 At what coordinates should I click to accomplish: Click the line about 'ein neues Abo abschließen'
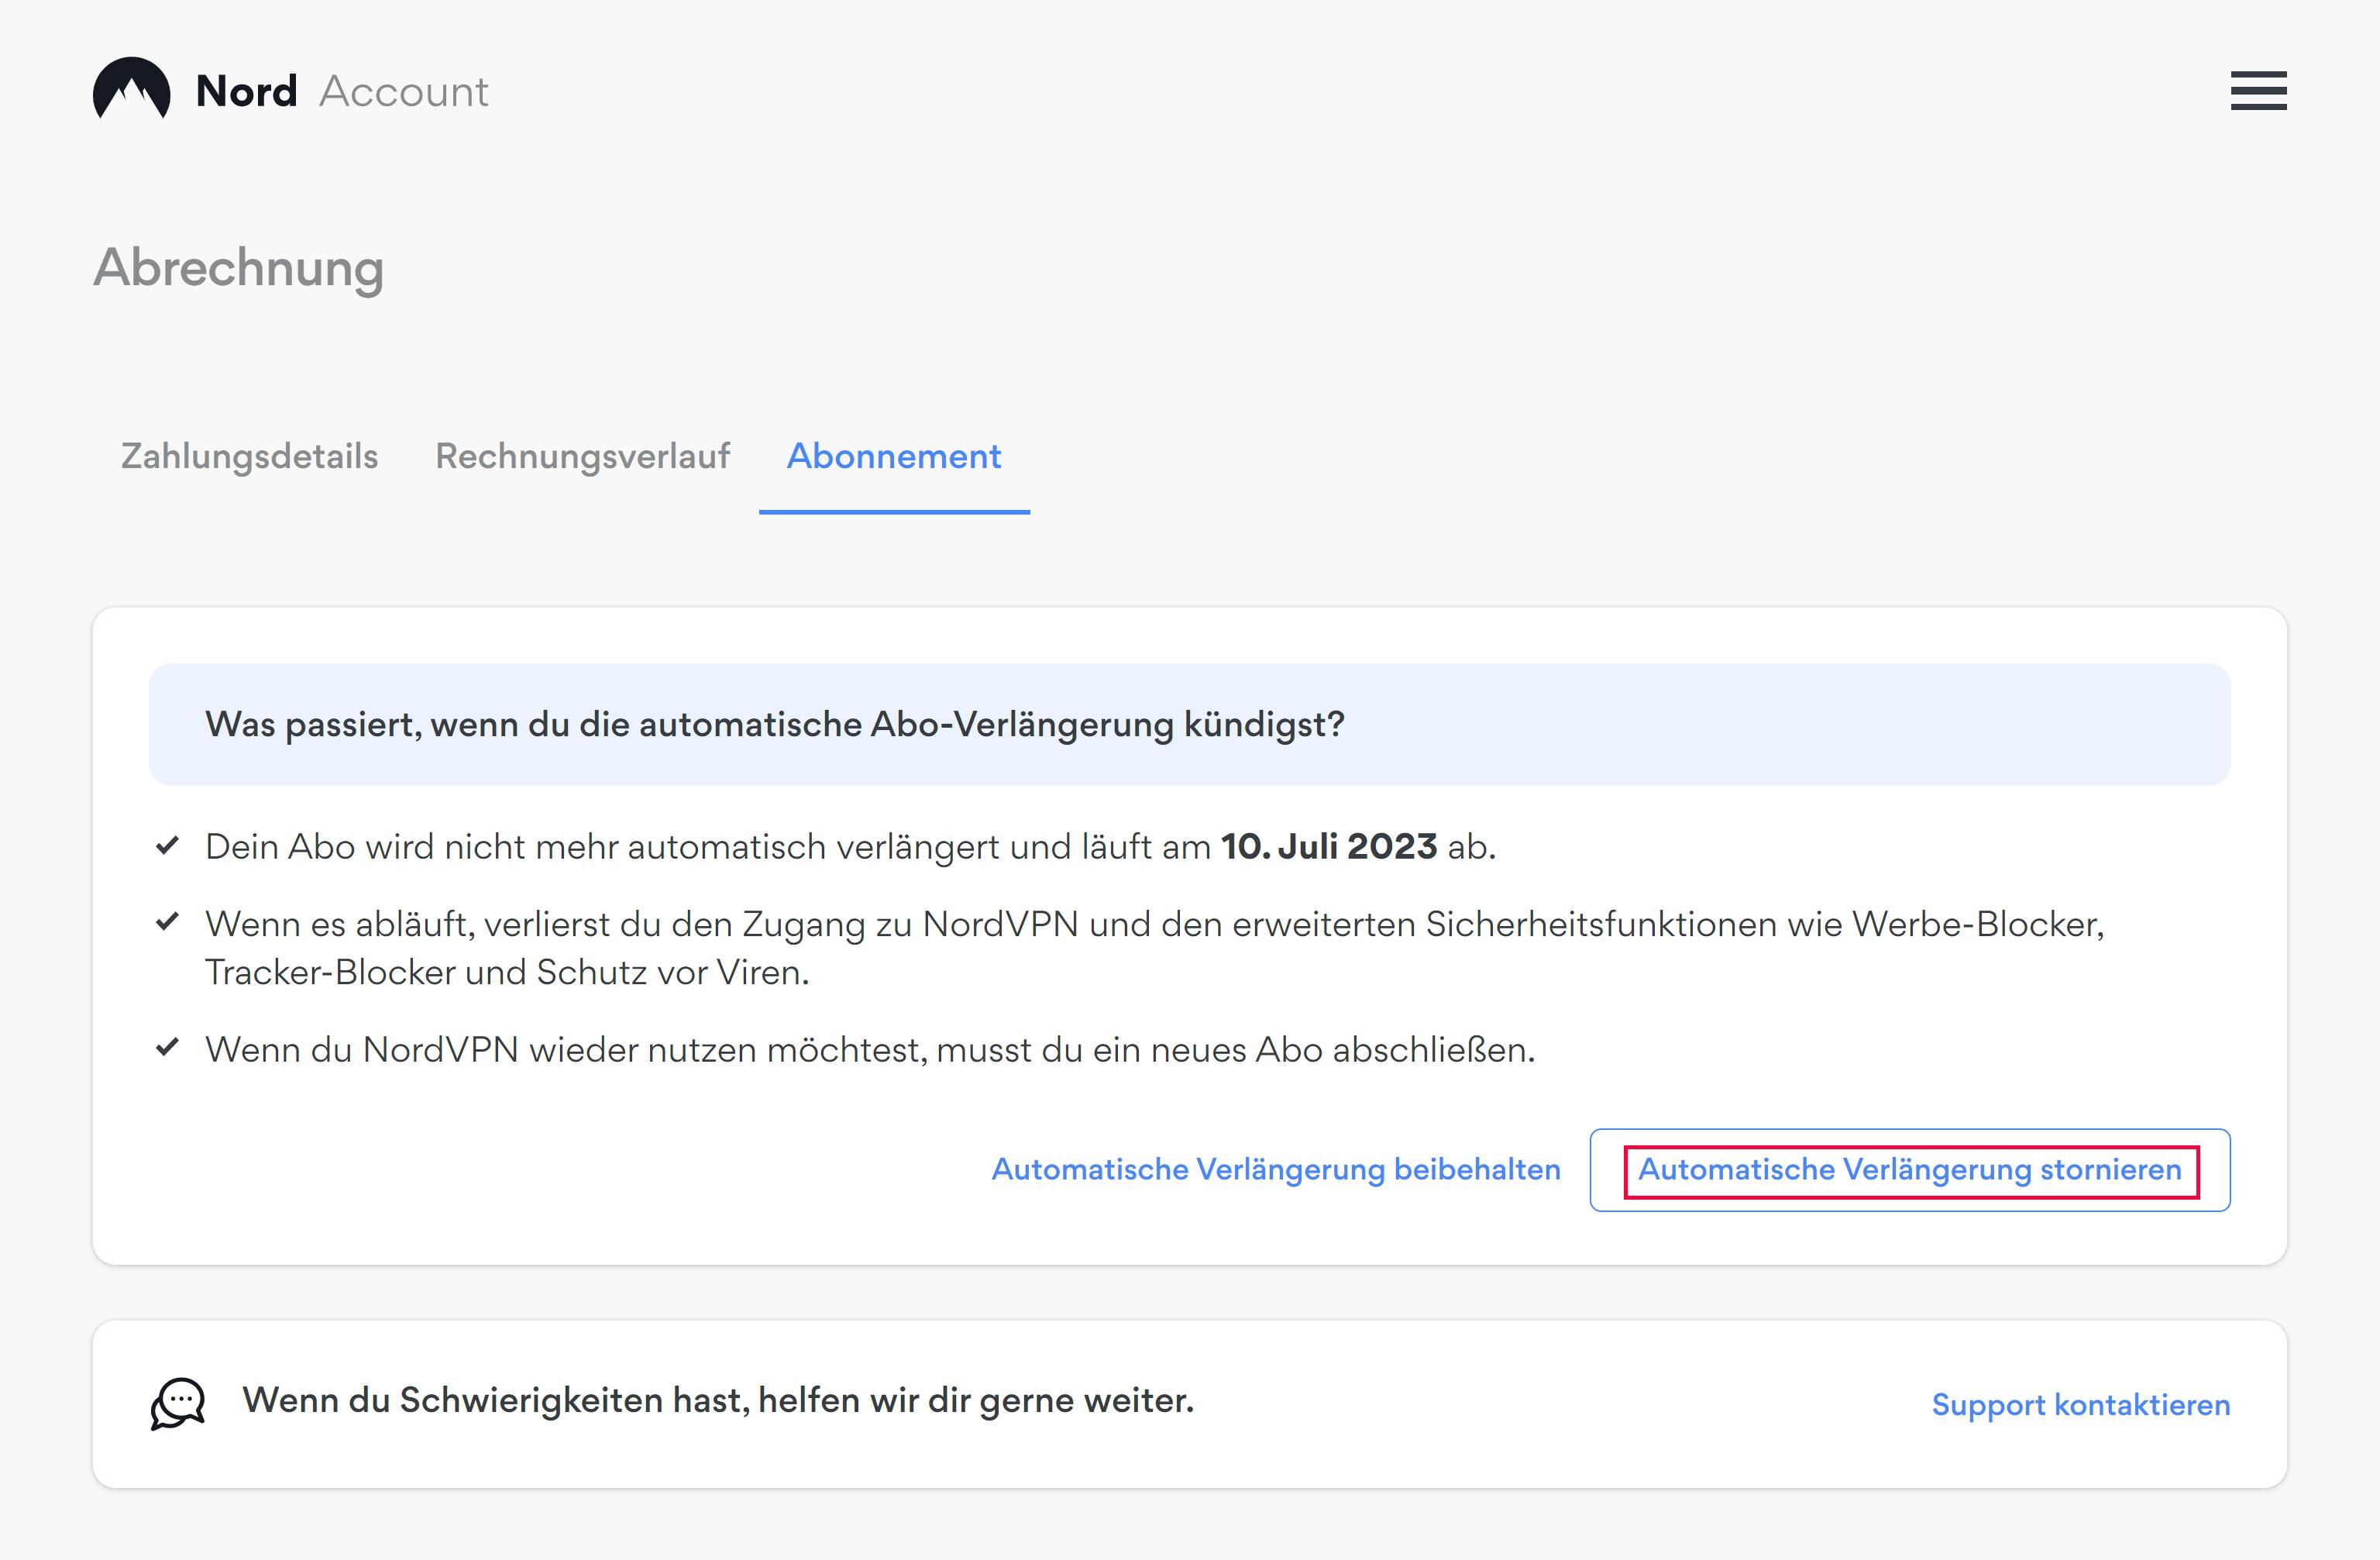(870, 1050)
